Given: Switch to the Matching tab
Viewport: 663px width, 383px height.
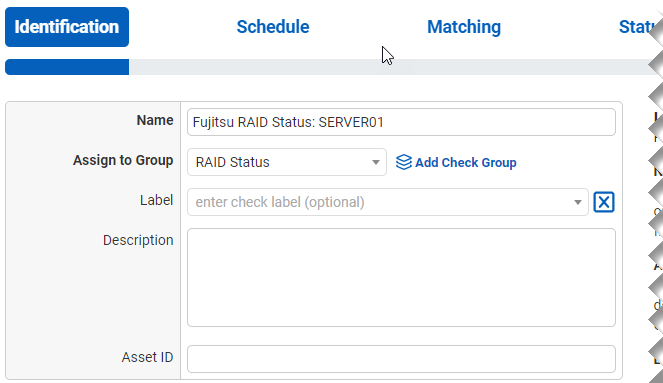Looking at the screenshot, I should point(464,27).
